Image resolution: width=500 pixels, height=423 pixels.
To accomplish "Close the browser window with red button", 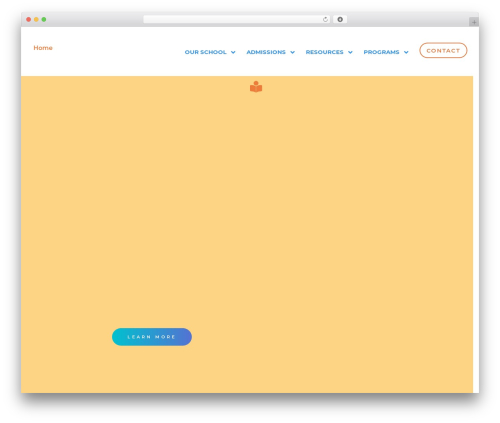I will 29,19.
